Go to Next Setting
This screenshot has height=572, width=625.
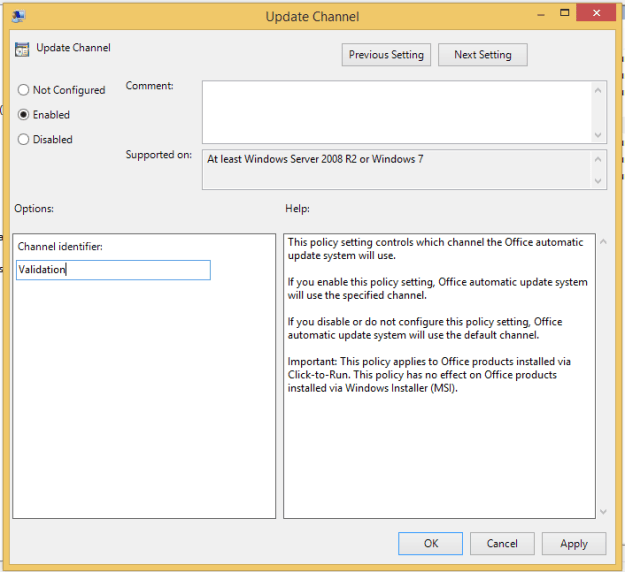pyautogui.click(x=483, y=55)
